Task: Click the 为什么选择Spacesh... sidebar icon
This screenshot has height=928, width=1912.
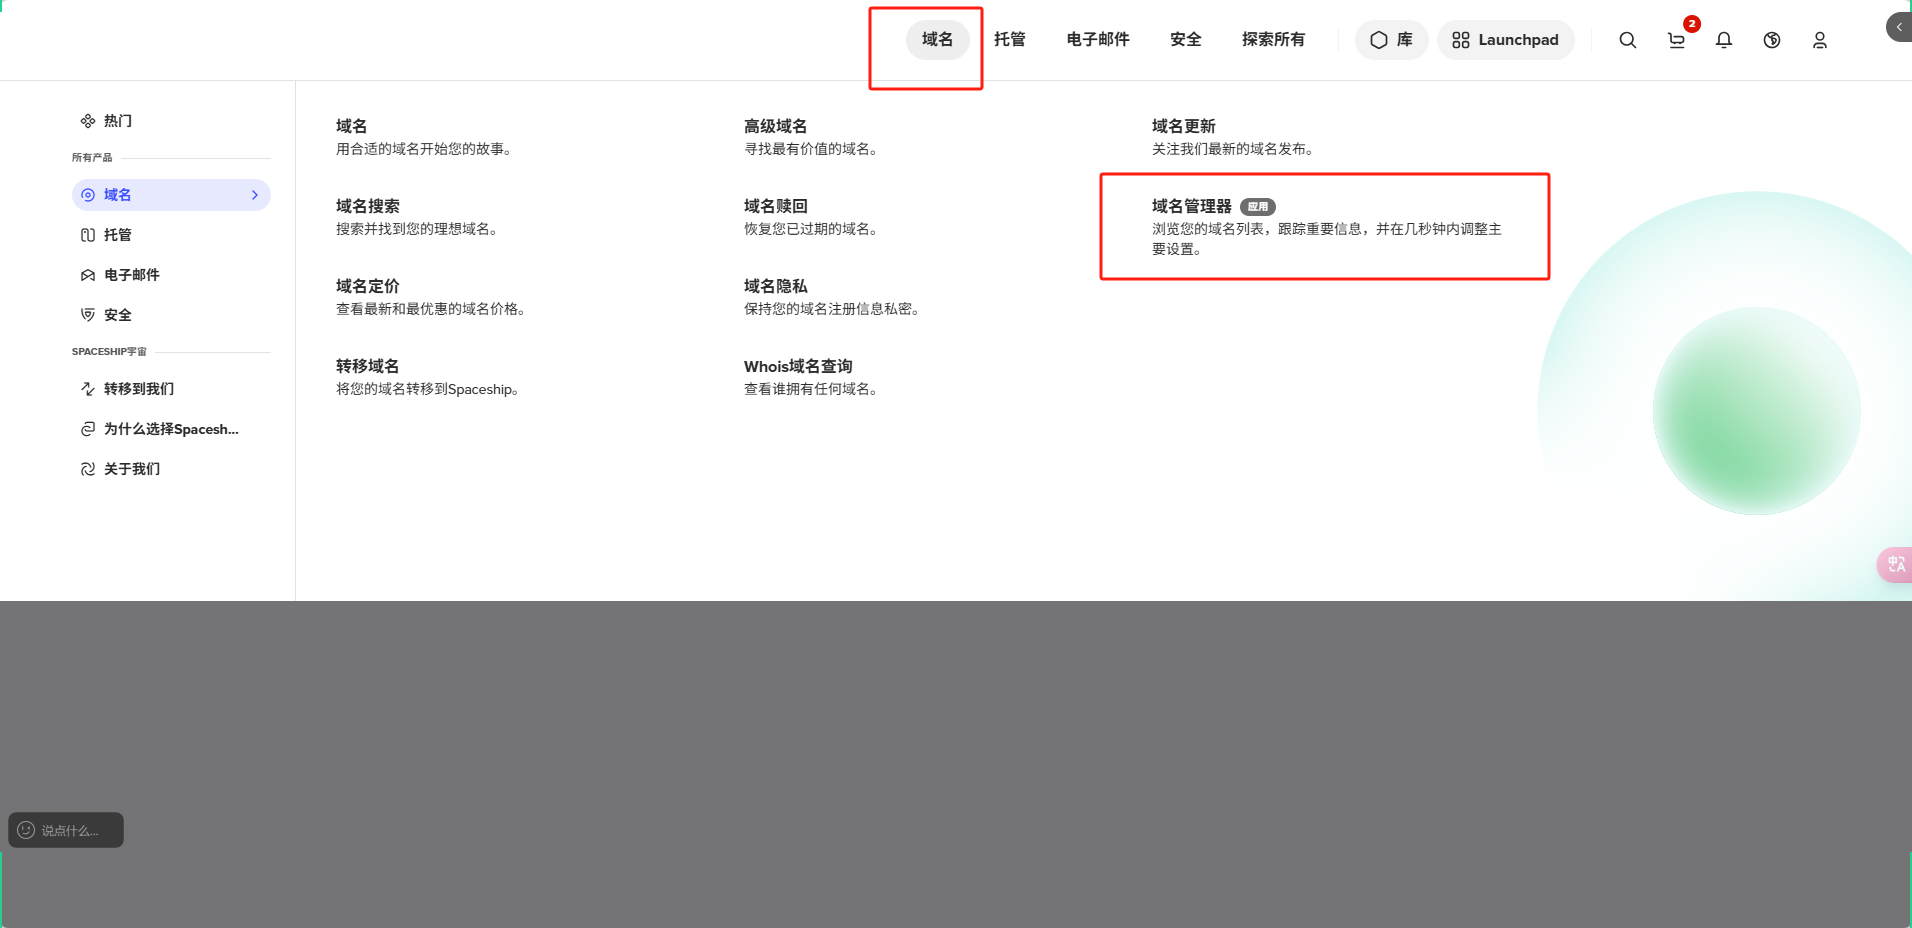Action: [x=88, y=429]
